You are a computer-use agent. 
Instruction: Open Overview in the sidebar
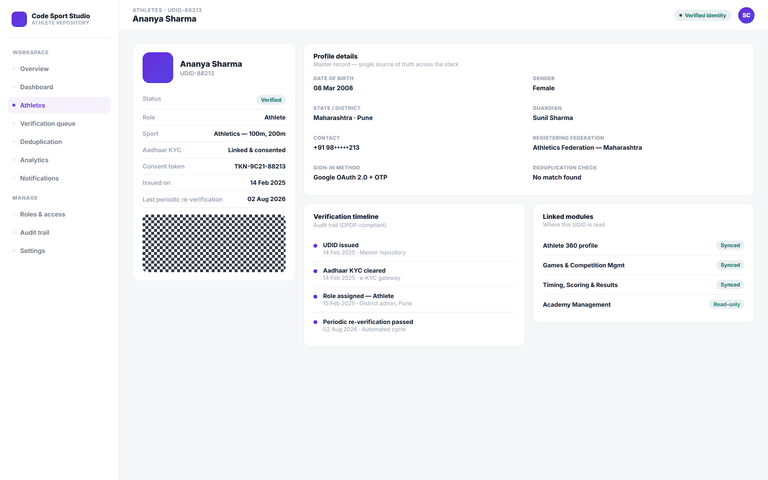point(59,69)
